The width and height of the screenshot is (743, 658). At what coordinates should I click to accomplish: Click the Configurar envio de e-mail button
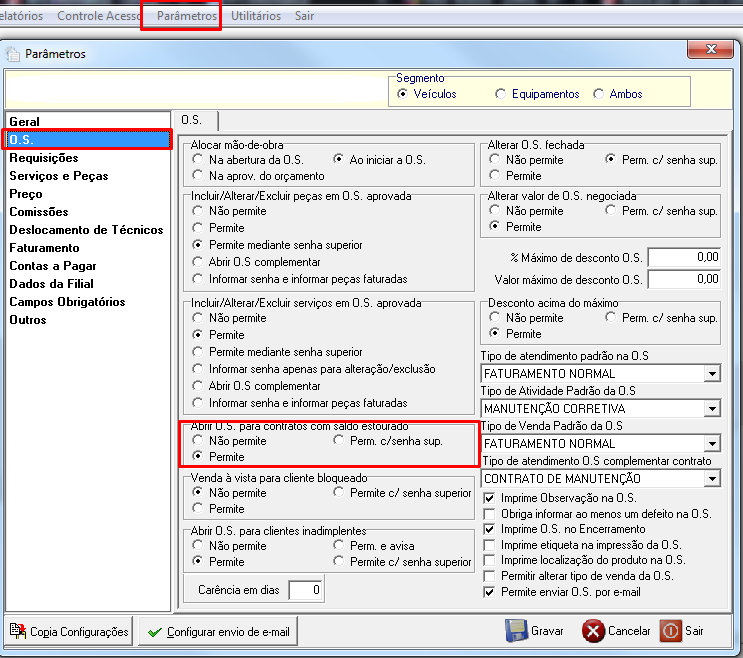click(218, 631)
